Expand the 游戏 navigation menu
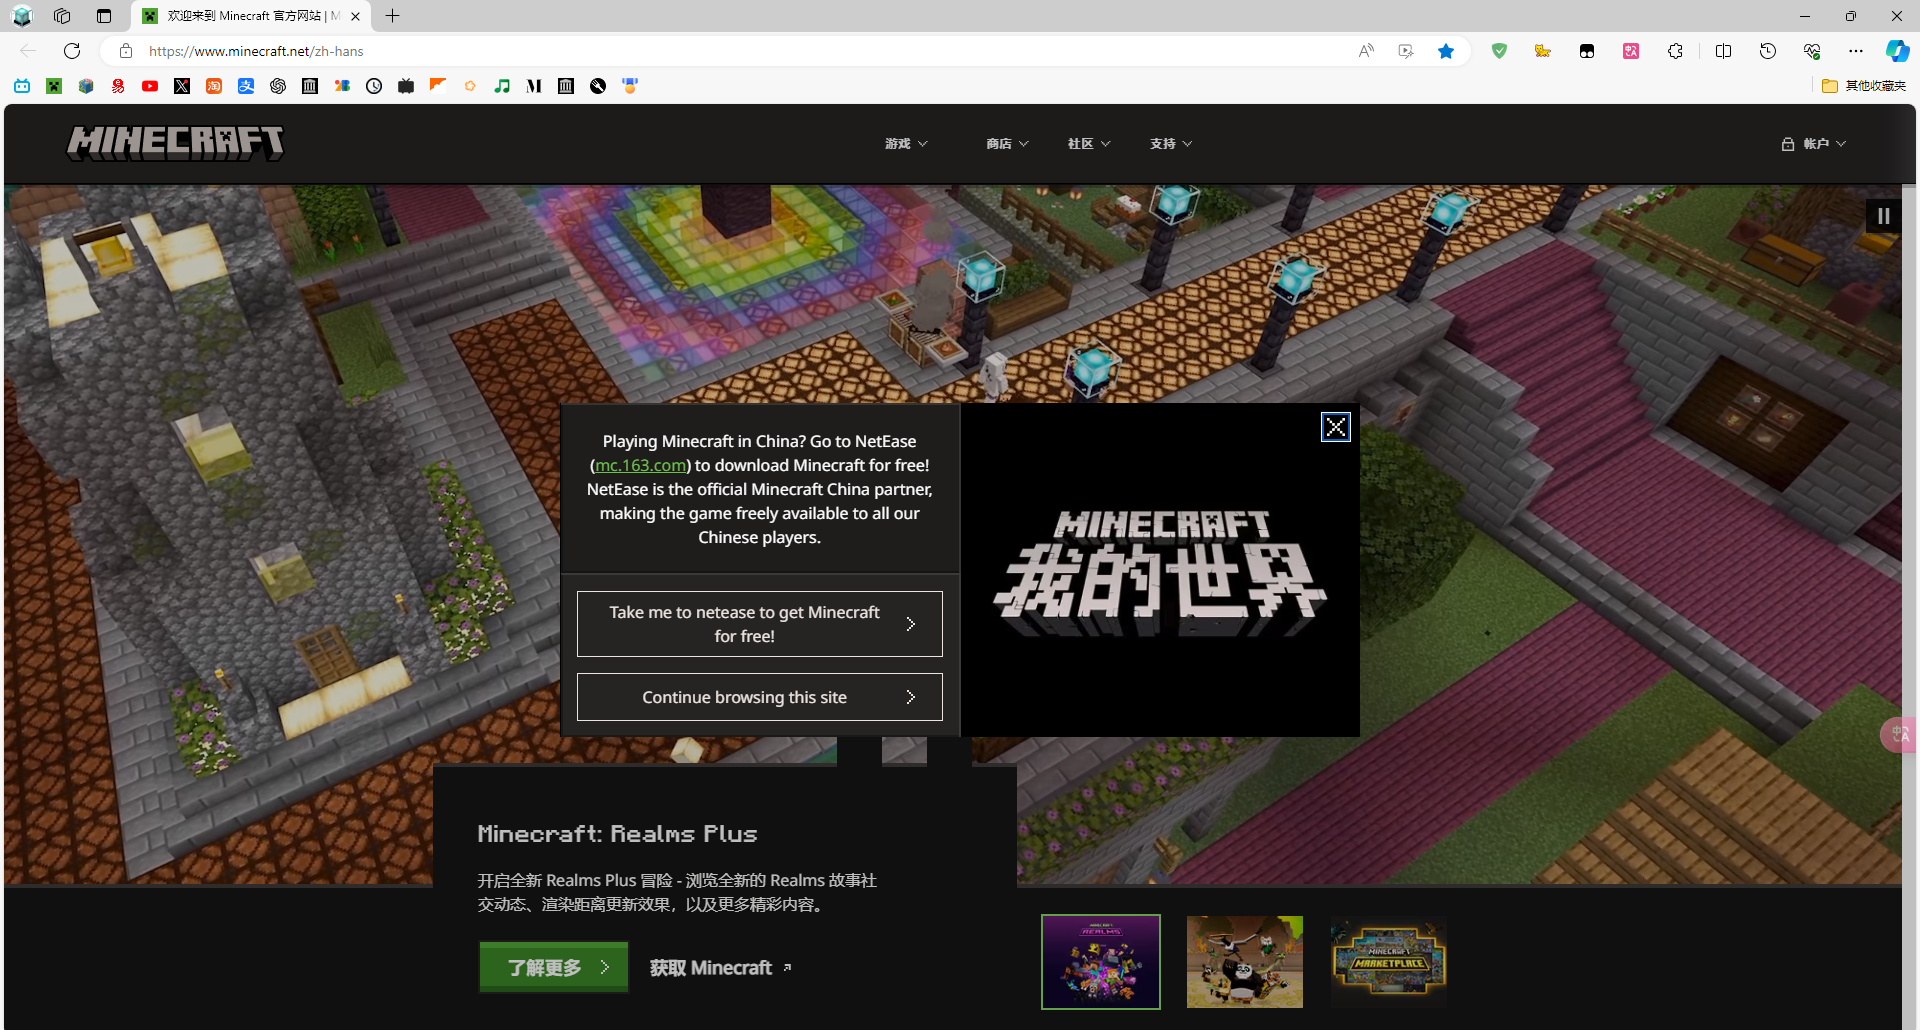The image size is (1920, 1030). (x=906, y=144)
